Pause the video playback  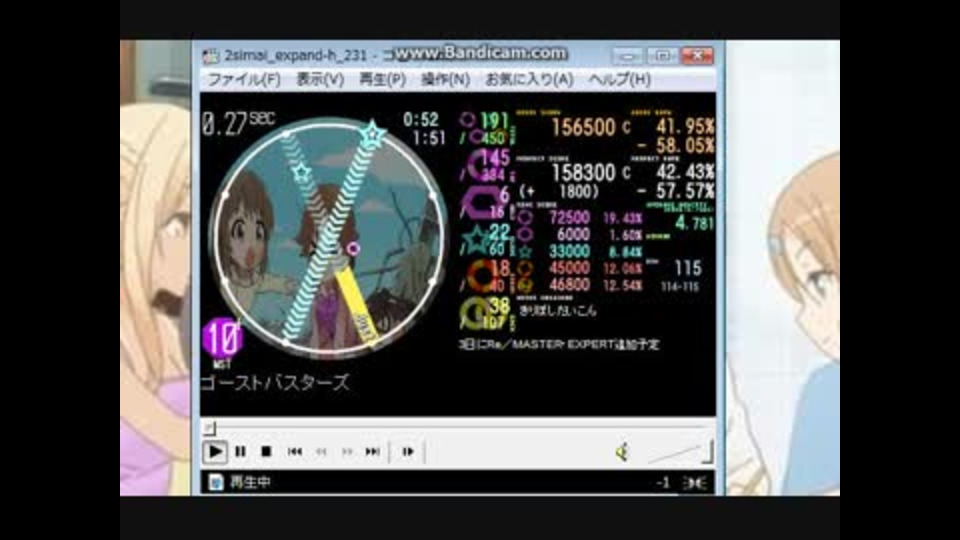pos(241,452)
